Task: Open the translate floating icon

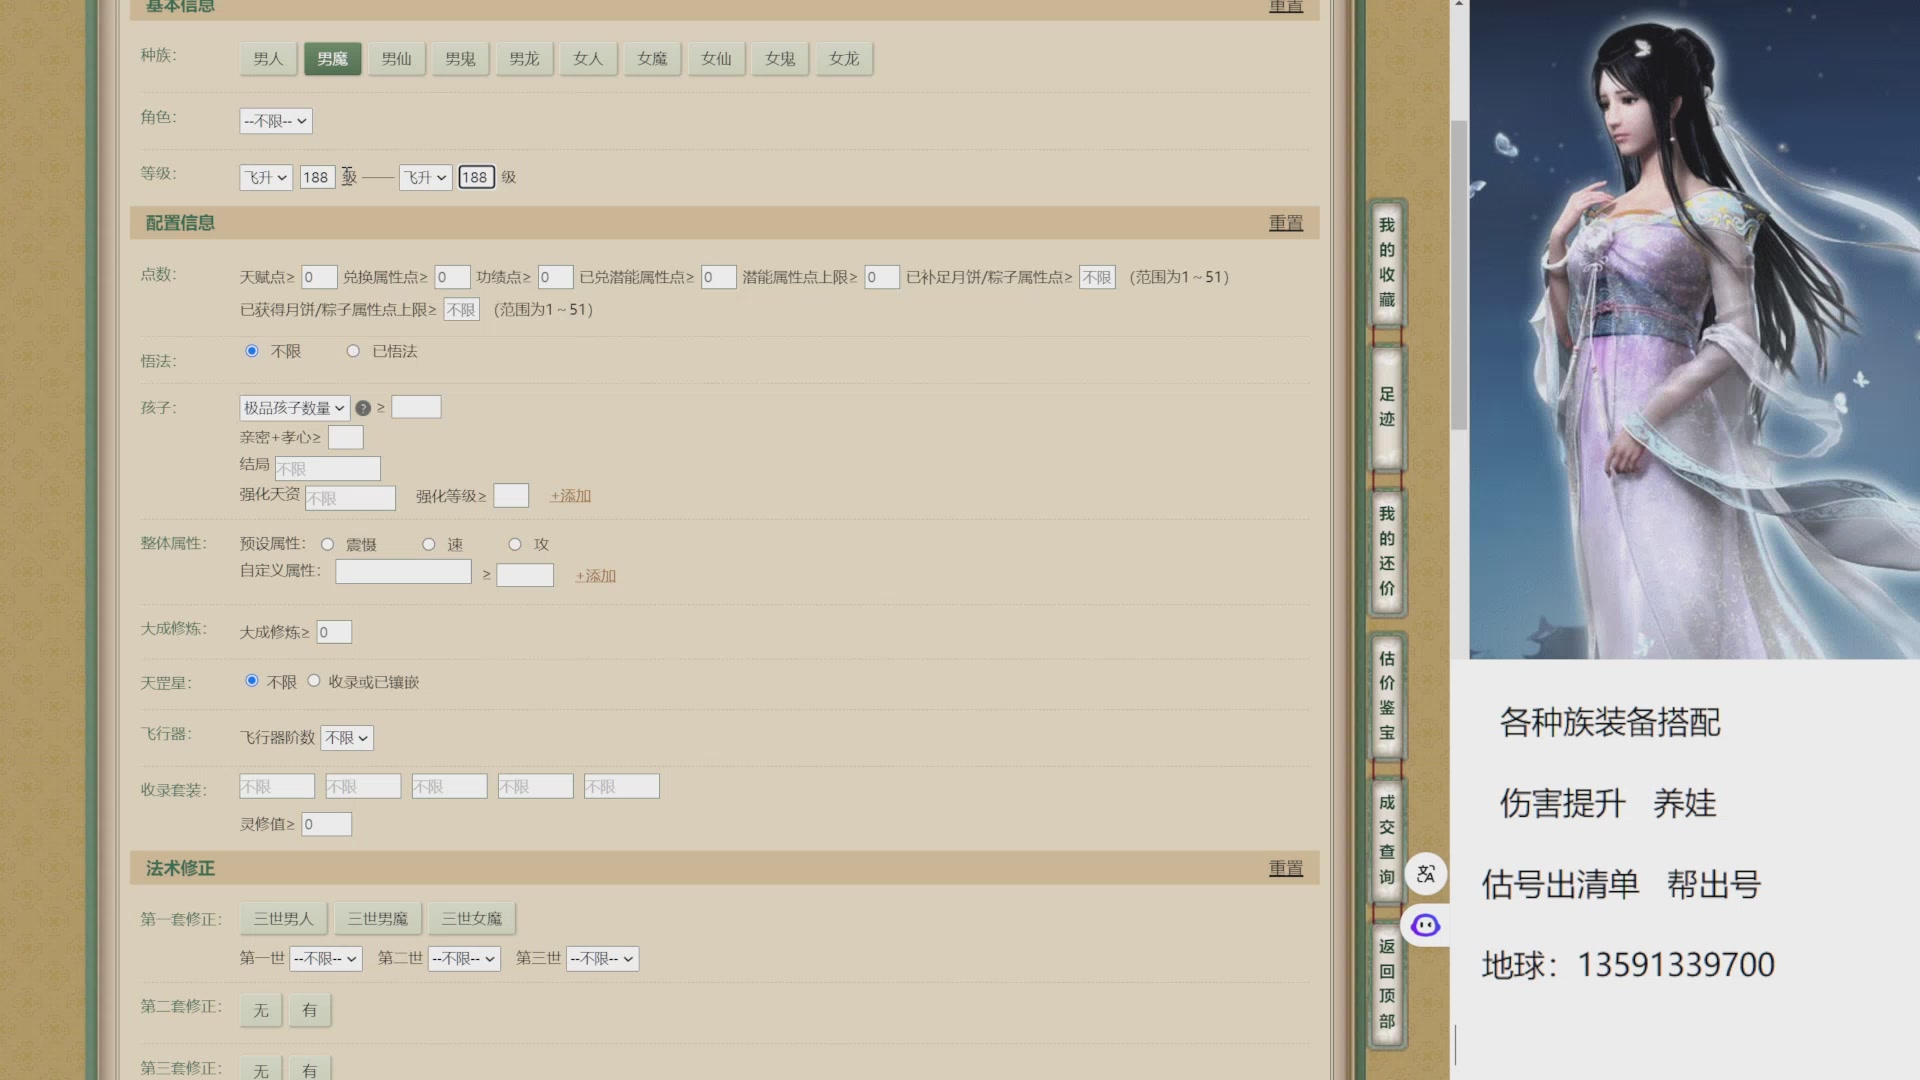Action: tap(1426, 873)
